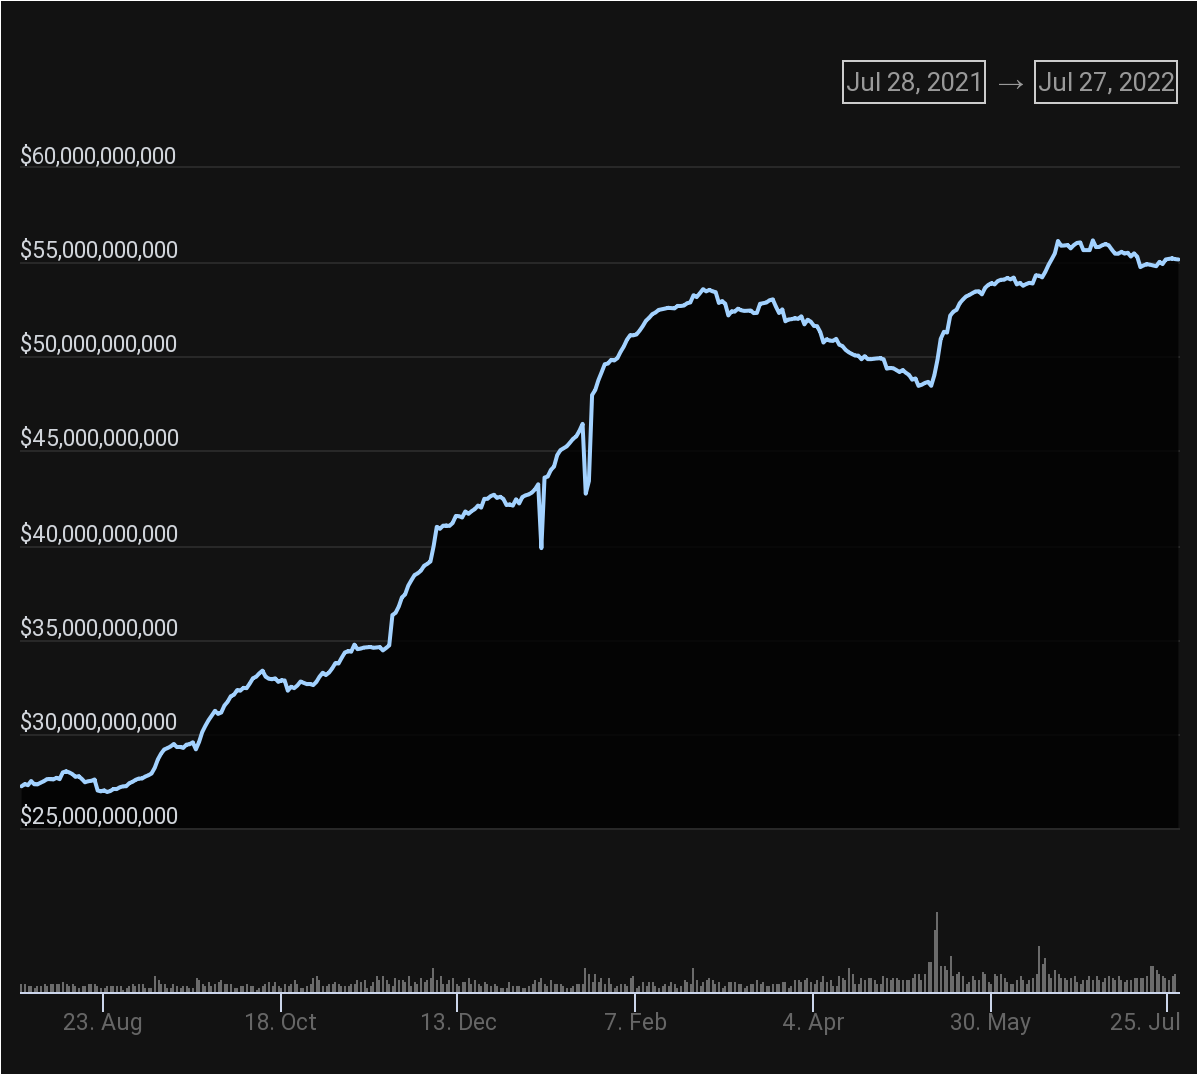The height and width of the screenshot is (1074, 1200).
Task: Click the 18. Oct date axis label
Action: [x=280, y=1022]
